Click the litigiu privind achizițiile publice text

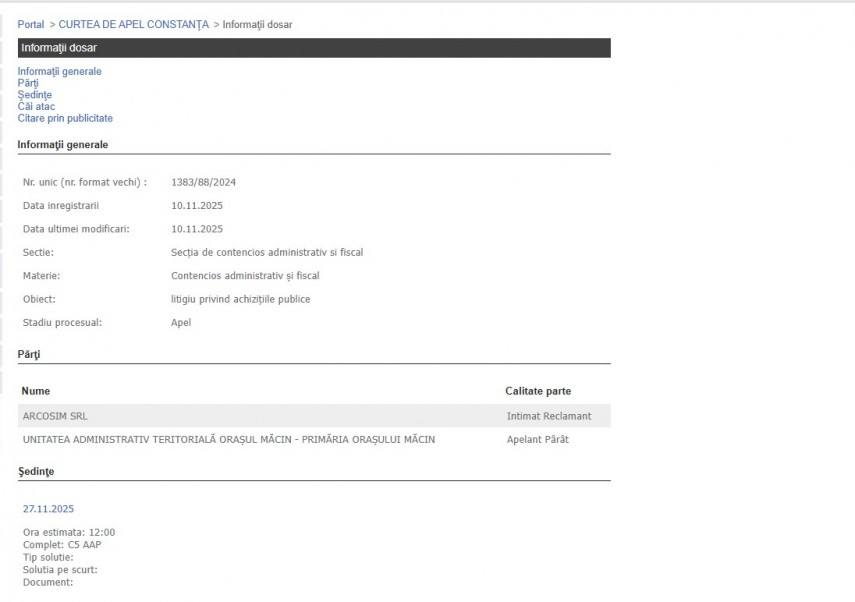pyautogui.click(x=240, y=299)
